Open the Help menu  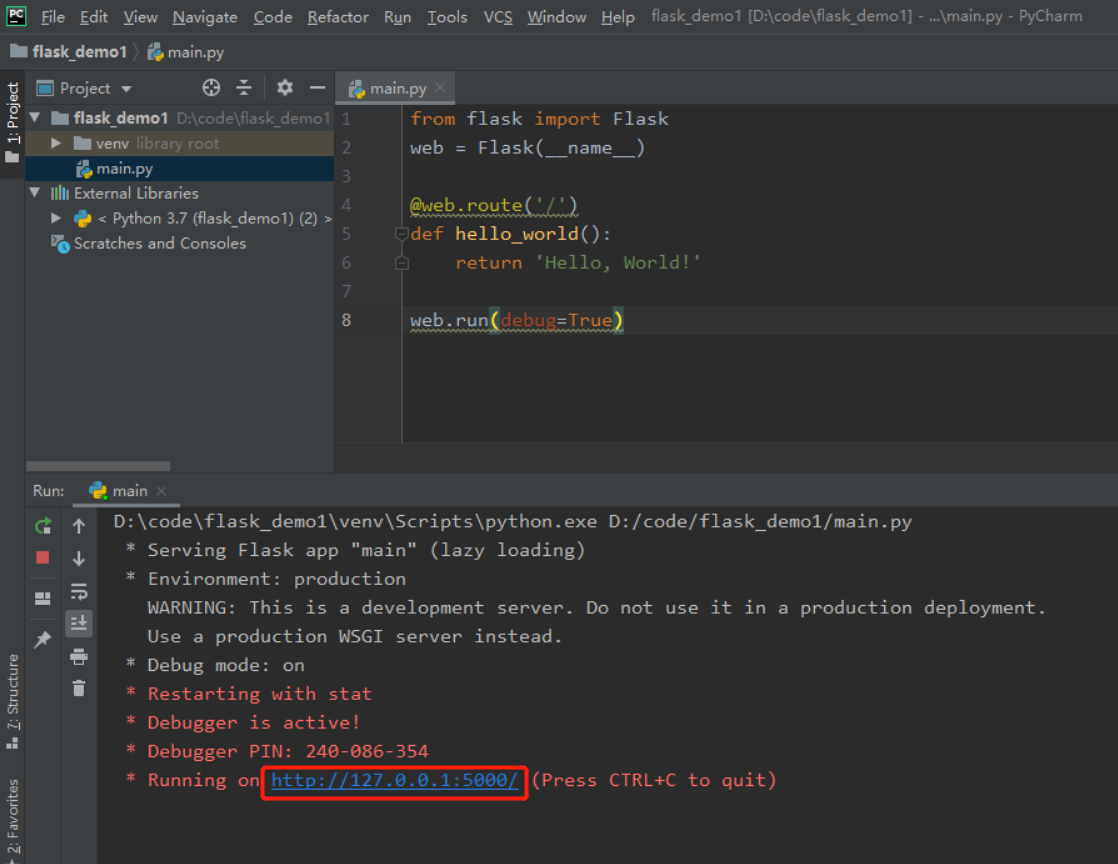(617, 16)
